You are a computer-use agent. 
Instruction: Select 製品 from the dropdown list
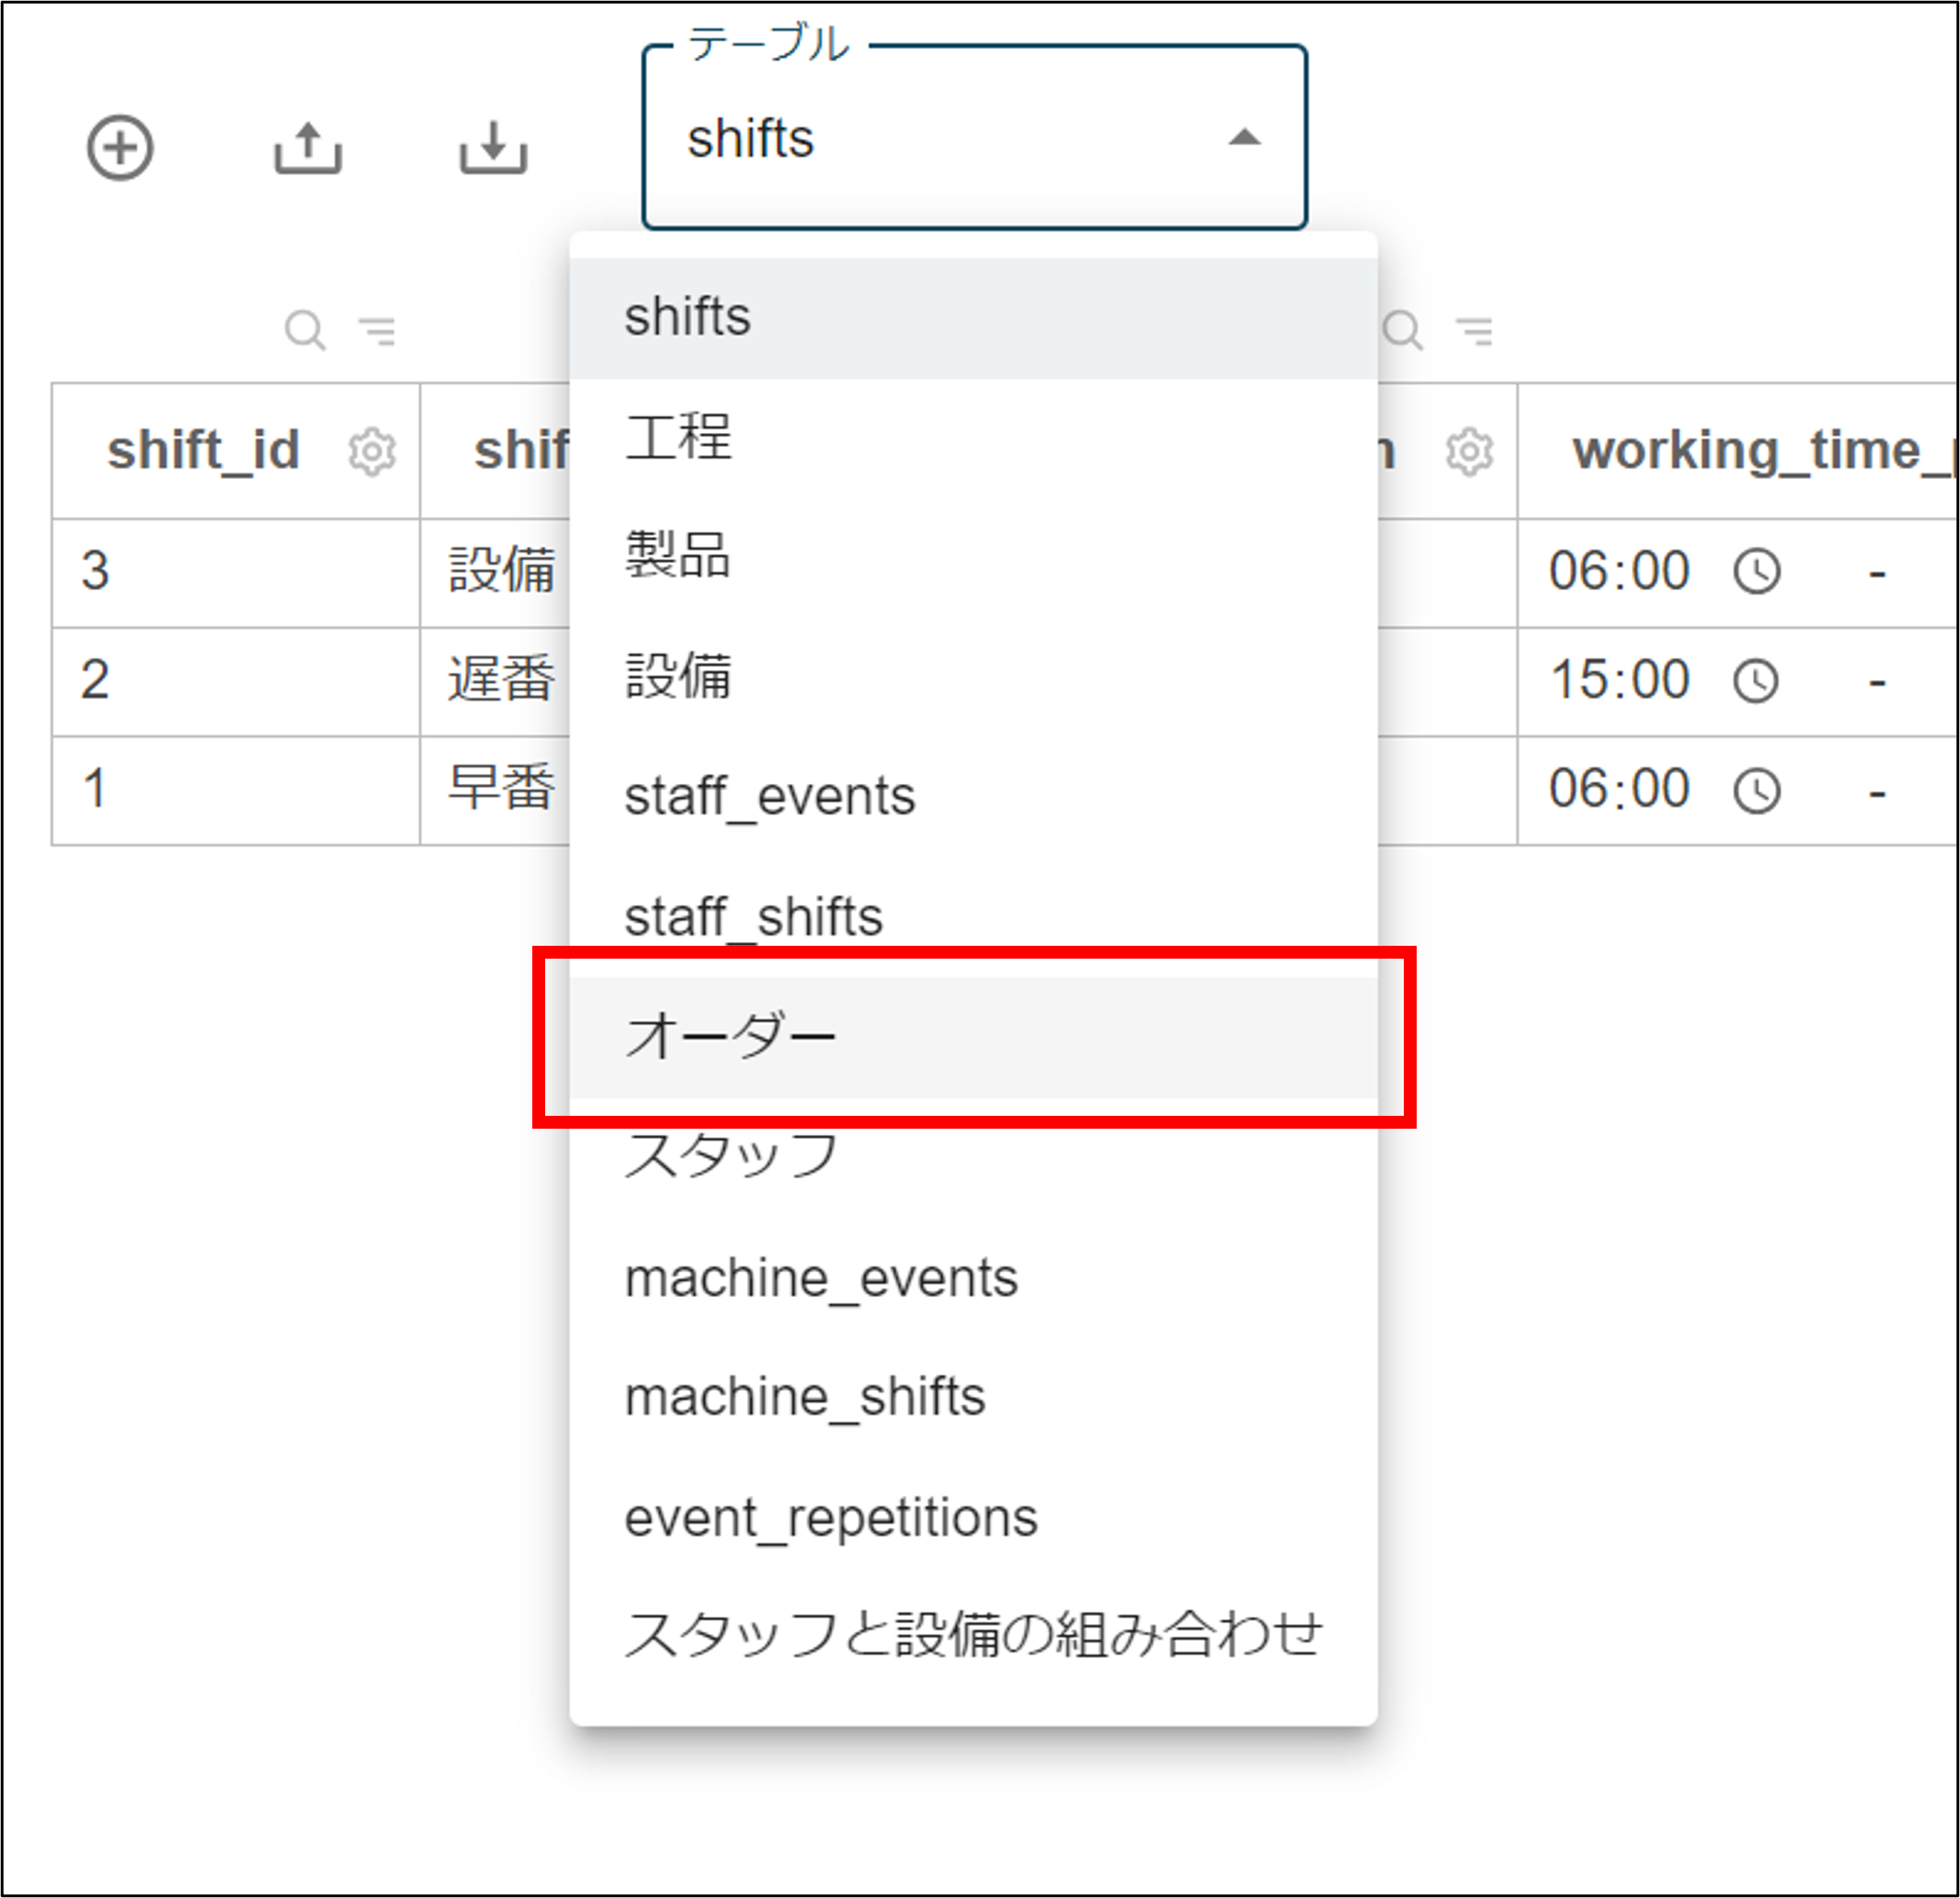coord(973,557)
